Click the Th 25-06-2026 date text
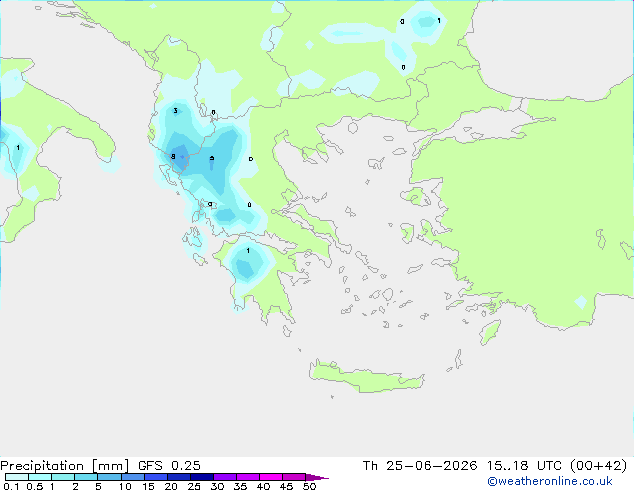Viewport: 634px width, 490px height. [420, 466]
